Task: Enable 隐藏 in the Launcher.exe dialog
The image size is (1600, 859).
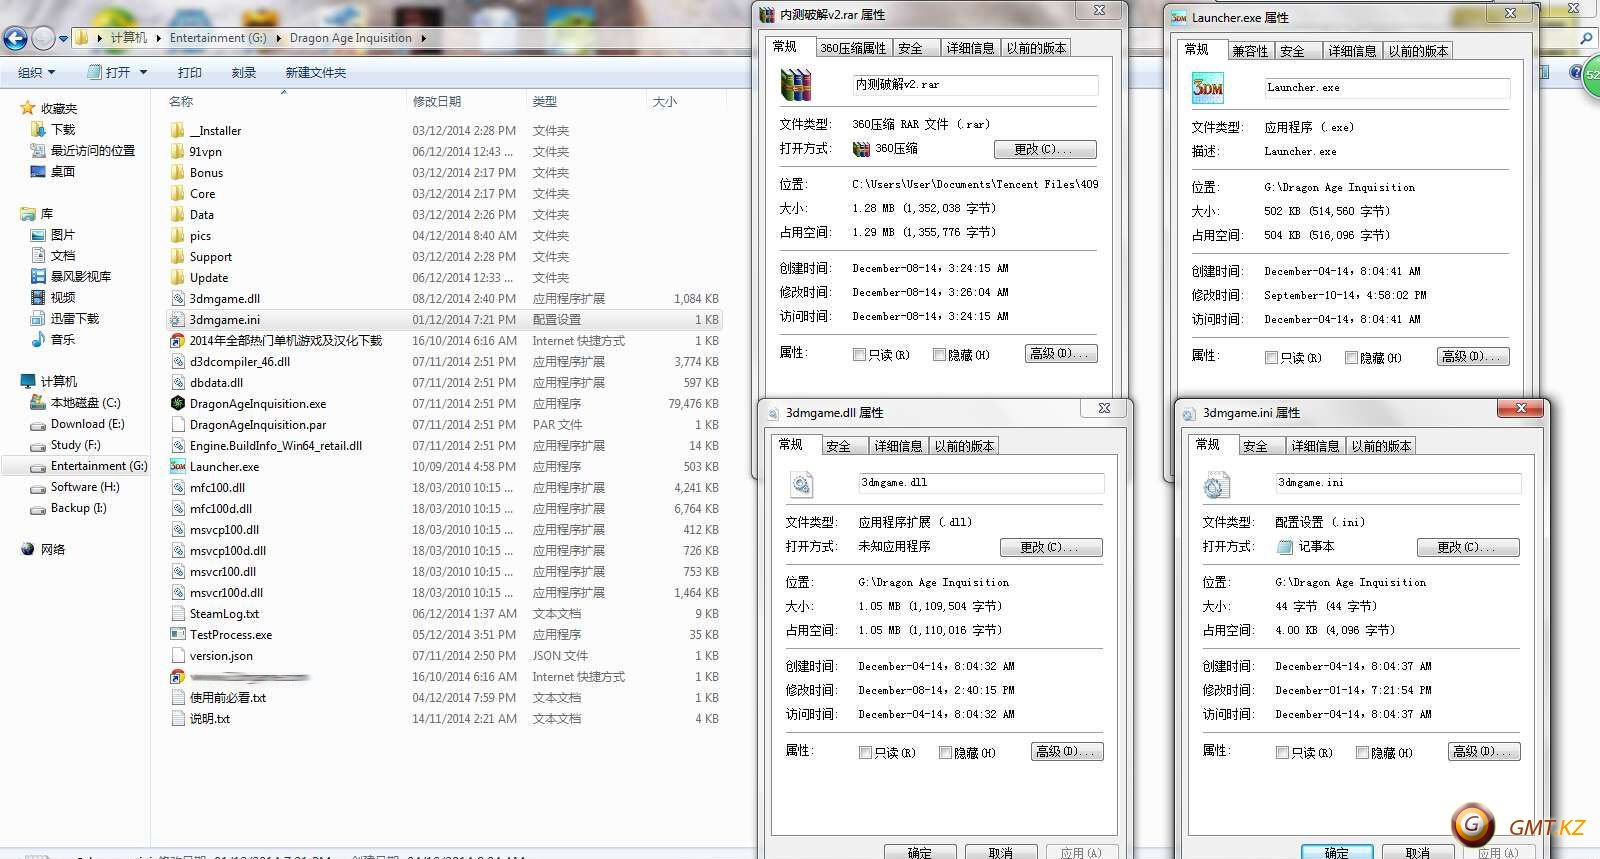Action: [1351, 358]
